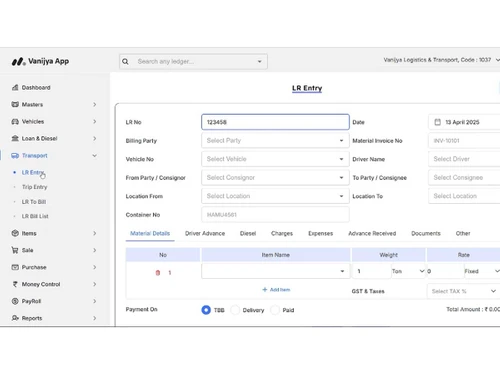This screenshot has width=500, height=375.
Task: Switch to the Documents tab
Action: (x=426, y=233)
